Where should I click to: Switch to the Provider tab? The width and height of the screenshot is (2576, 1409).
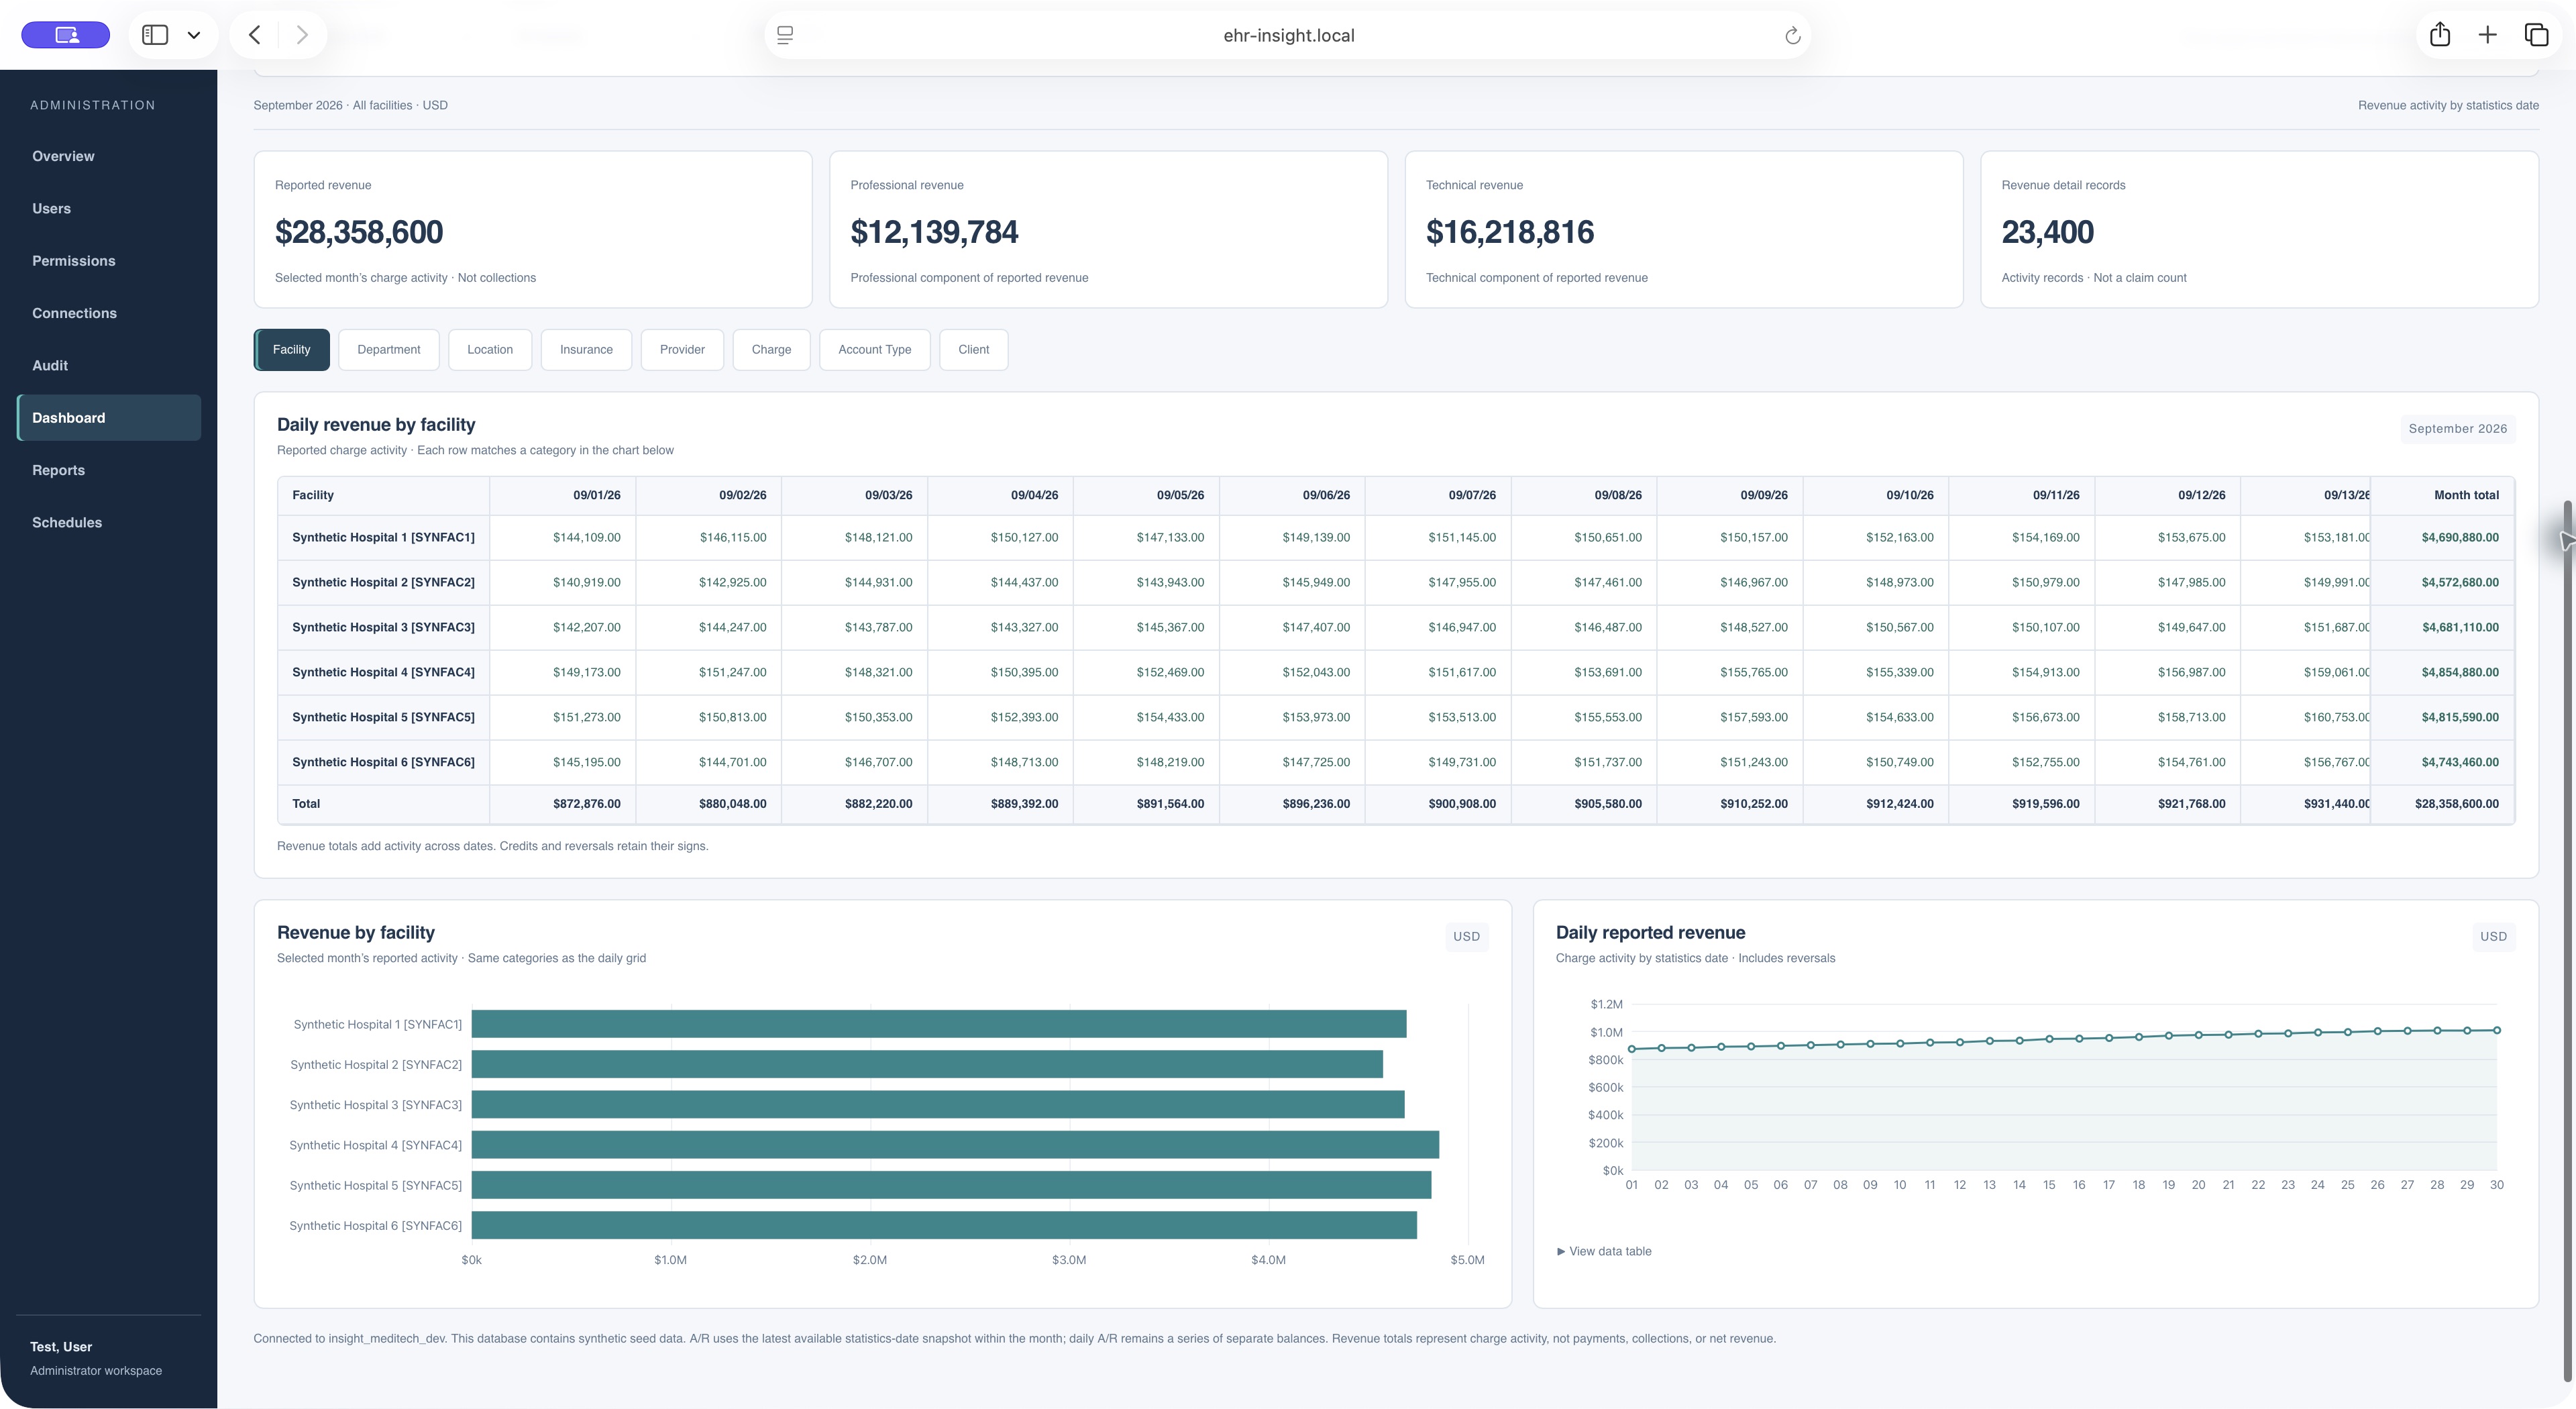682,349
